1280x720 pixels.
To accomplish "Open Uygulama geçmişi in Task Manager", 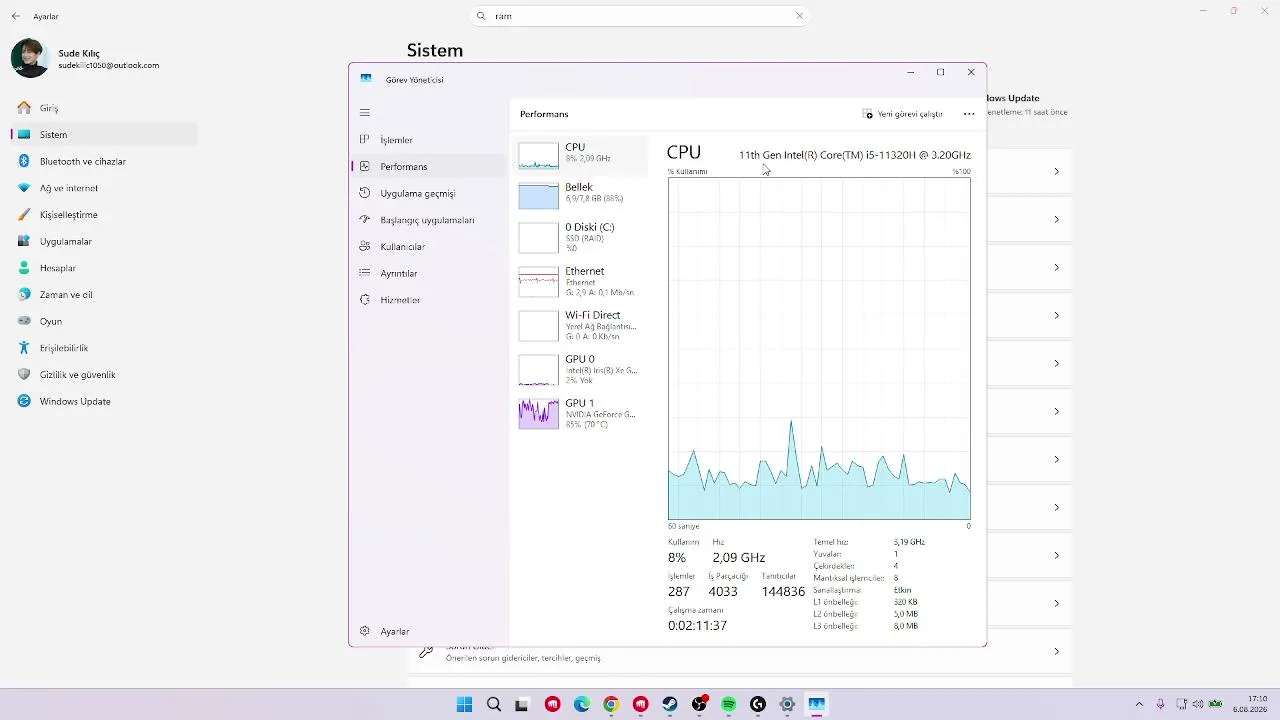I will pyautogui.click(x=430, y=193).
